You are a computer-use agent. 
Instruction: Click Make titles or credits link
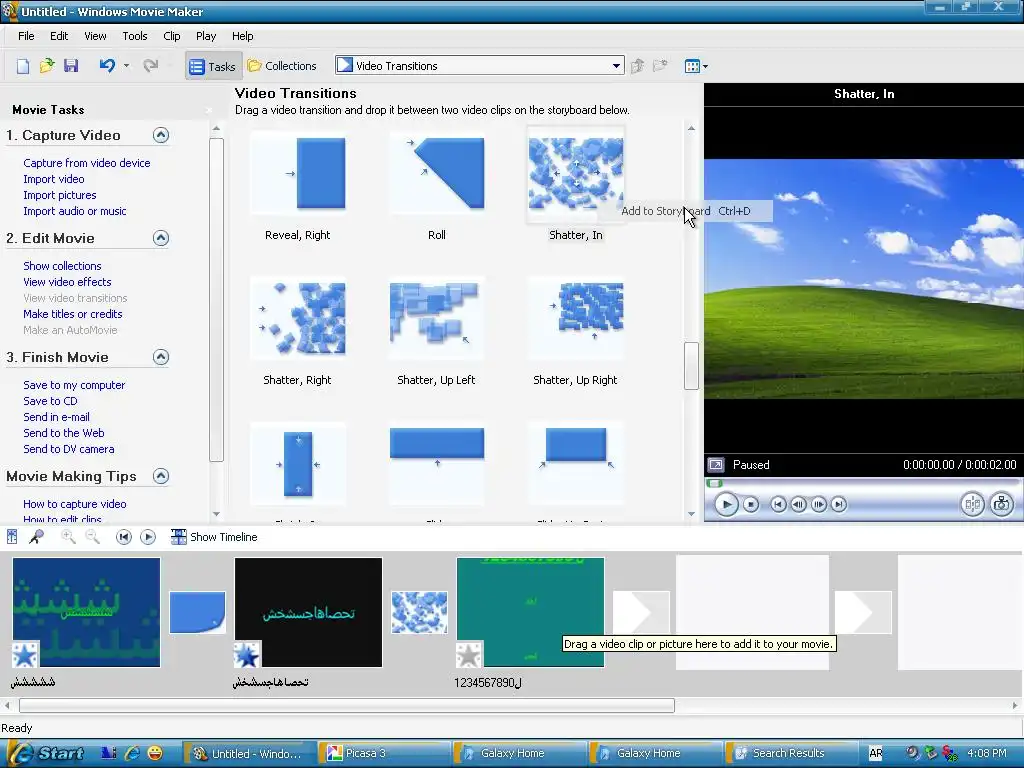click(x=72, y=314)
